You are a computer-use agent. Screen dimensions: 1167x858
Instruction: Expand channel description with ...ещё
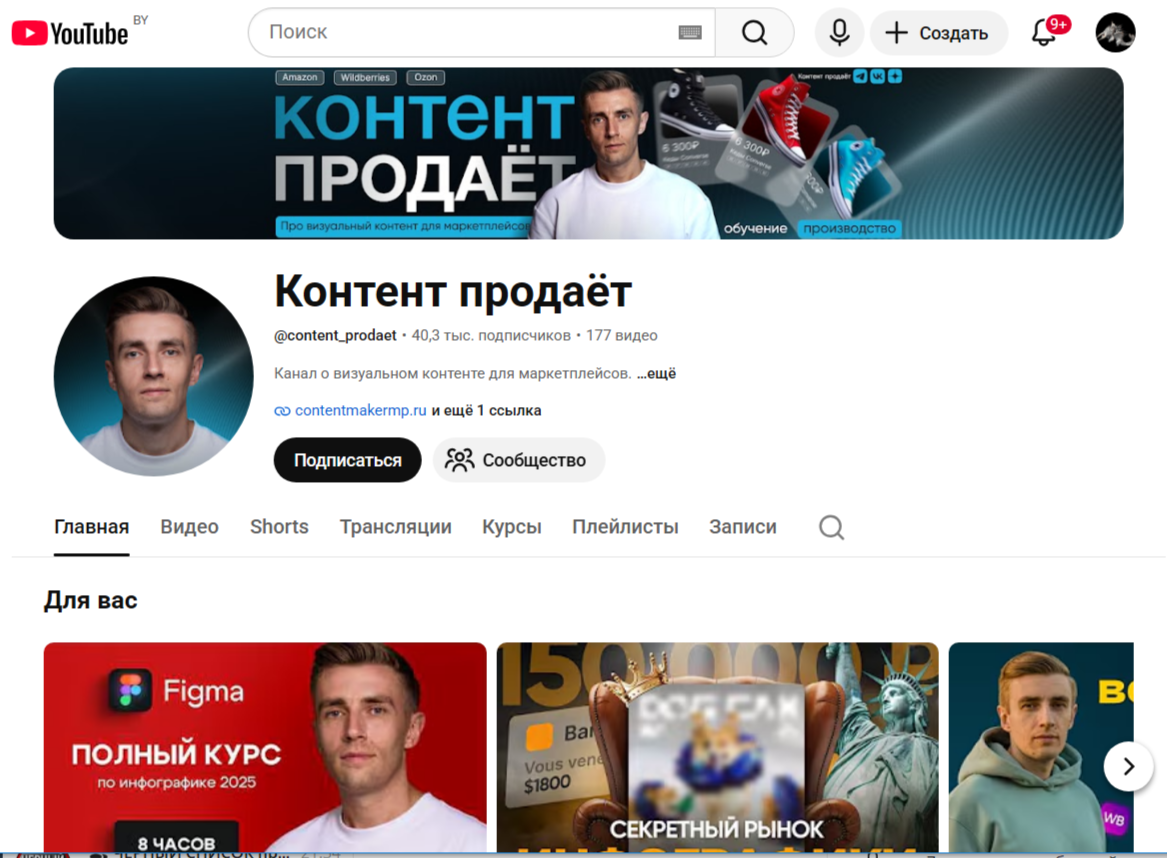[x=656, y=374]
